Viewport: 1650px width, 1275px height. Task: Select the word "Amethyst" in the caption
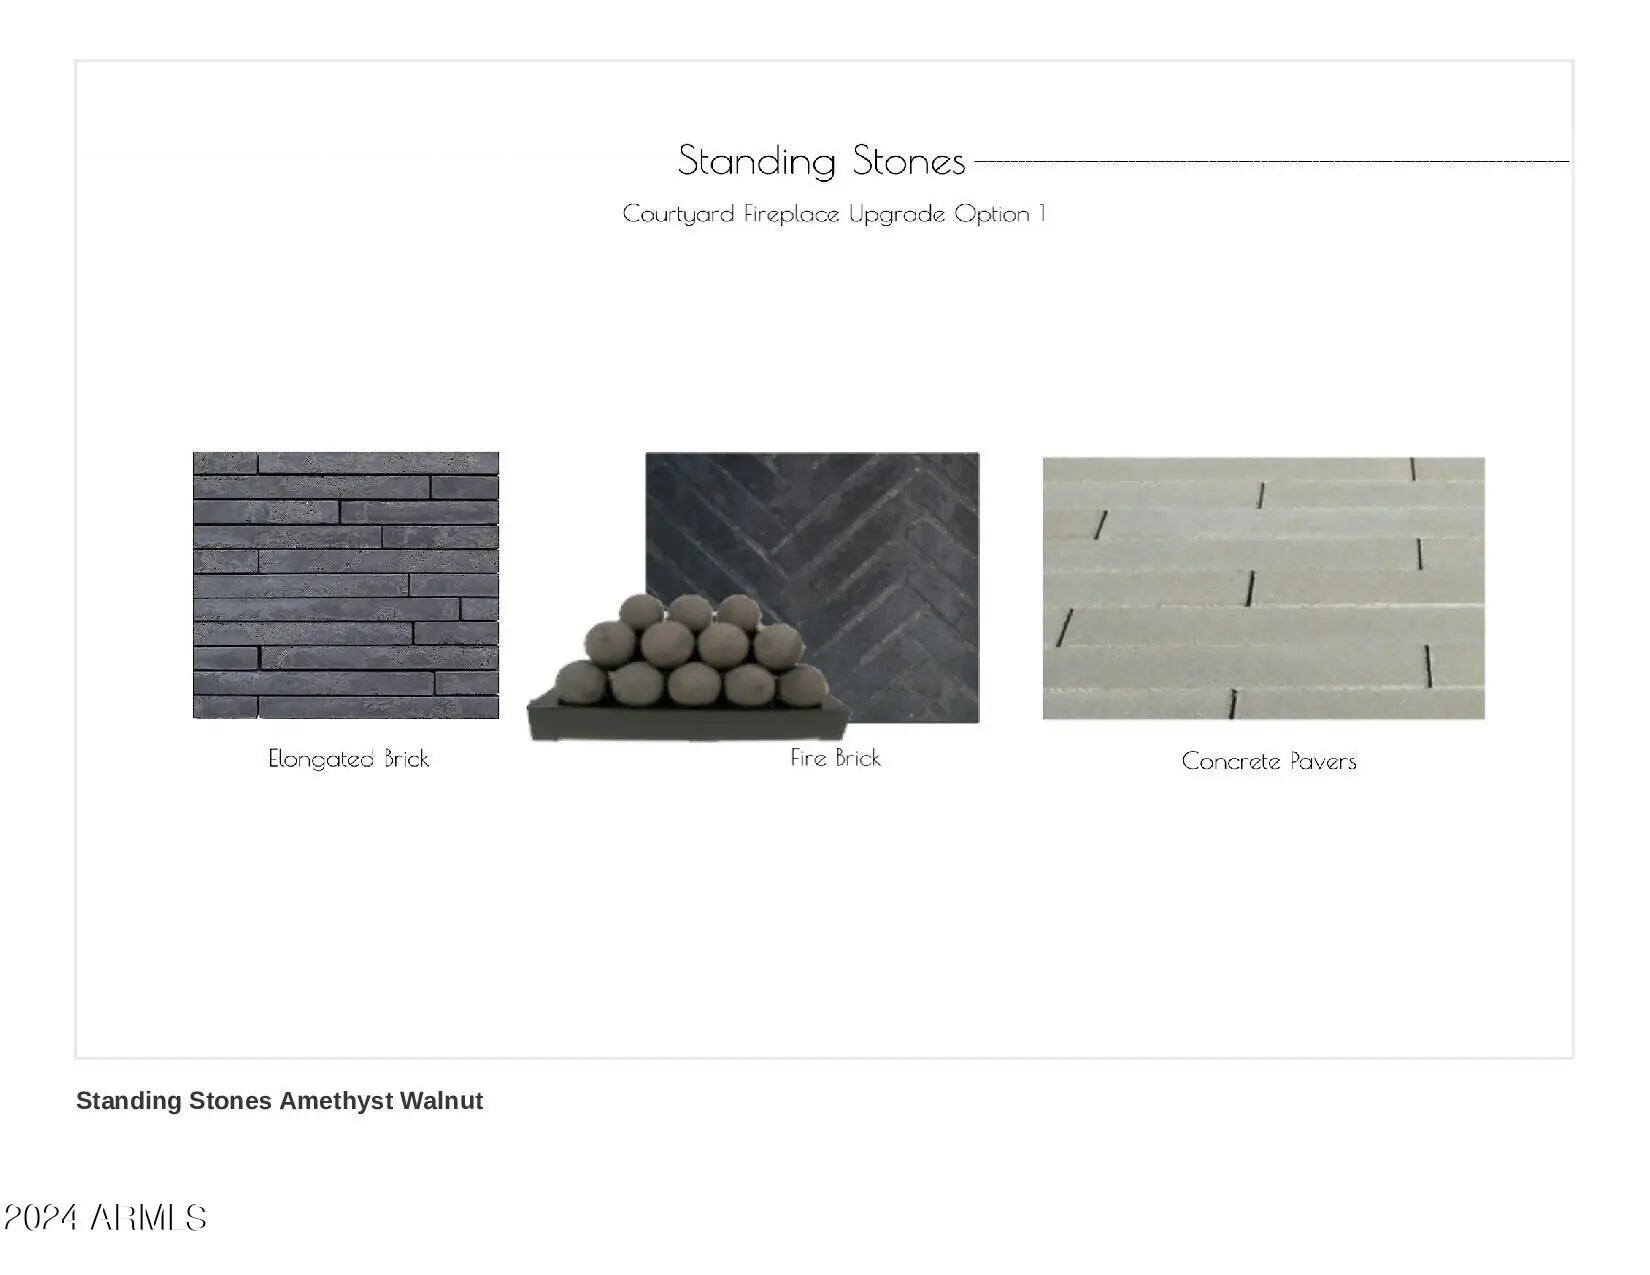[x=336, y=1101]
